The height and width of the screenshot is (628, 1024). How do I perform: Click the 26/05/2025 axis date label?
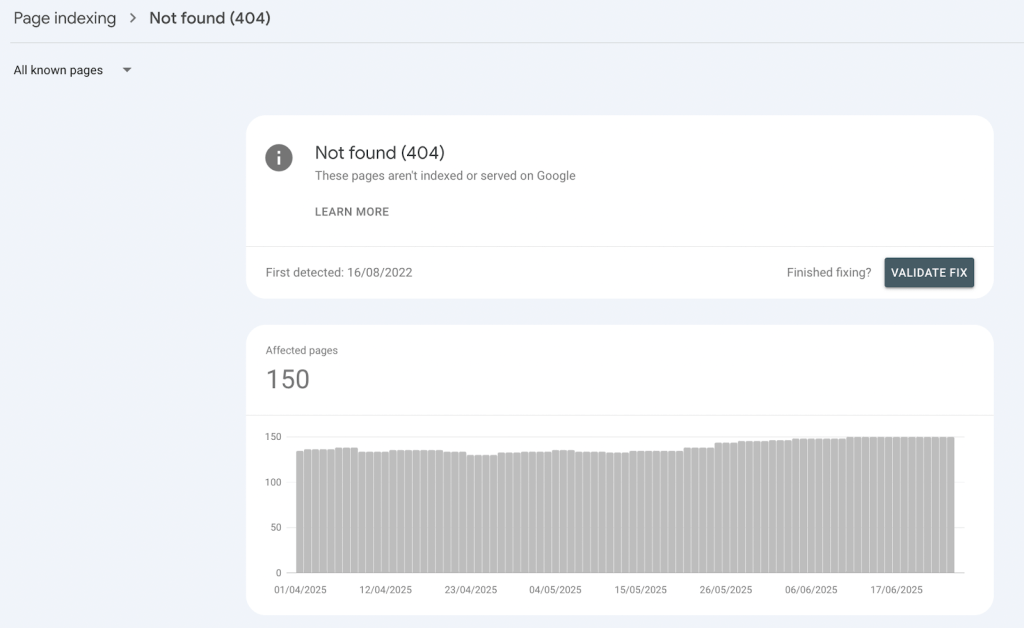[x=726, y=589]
